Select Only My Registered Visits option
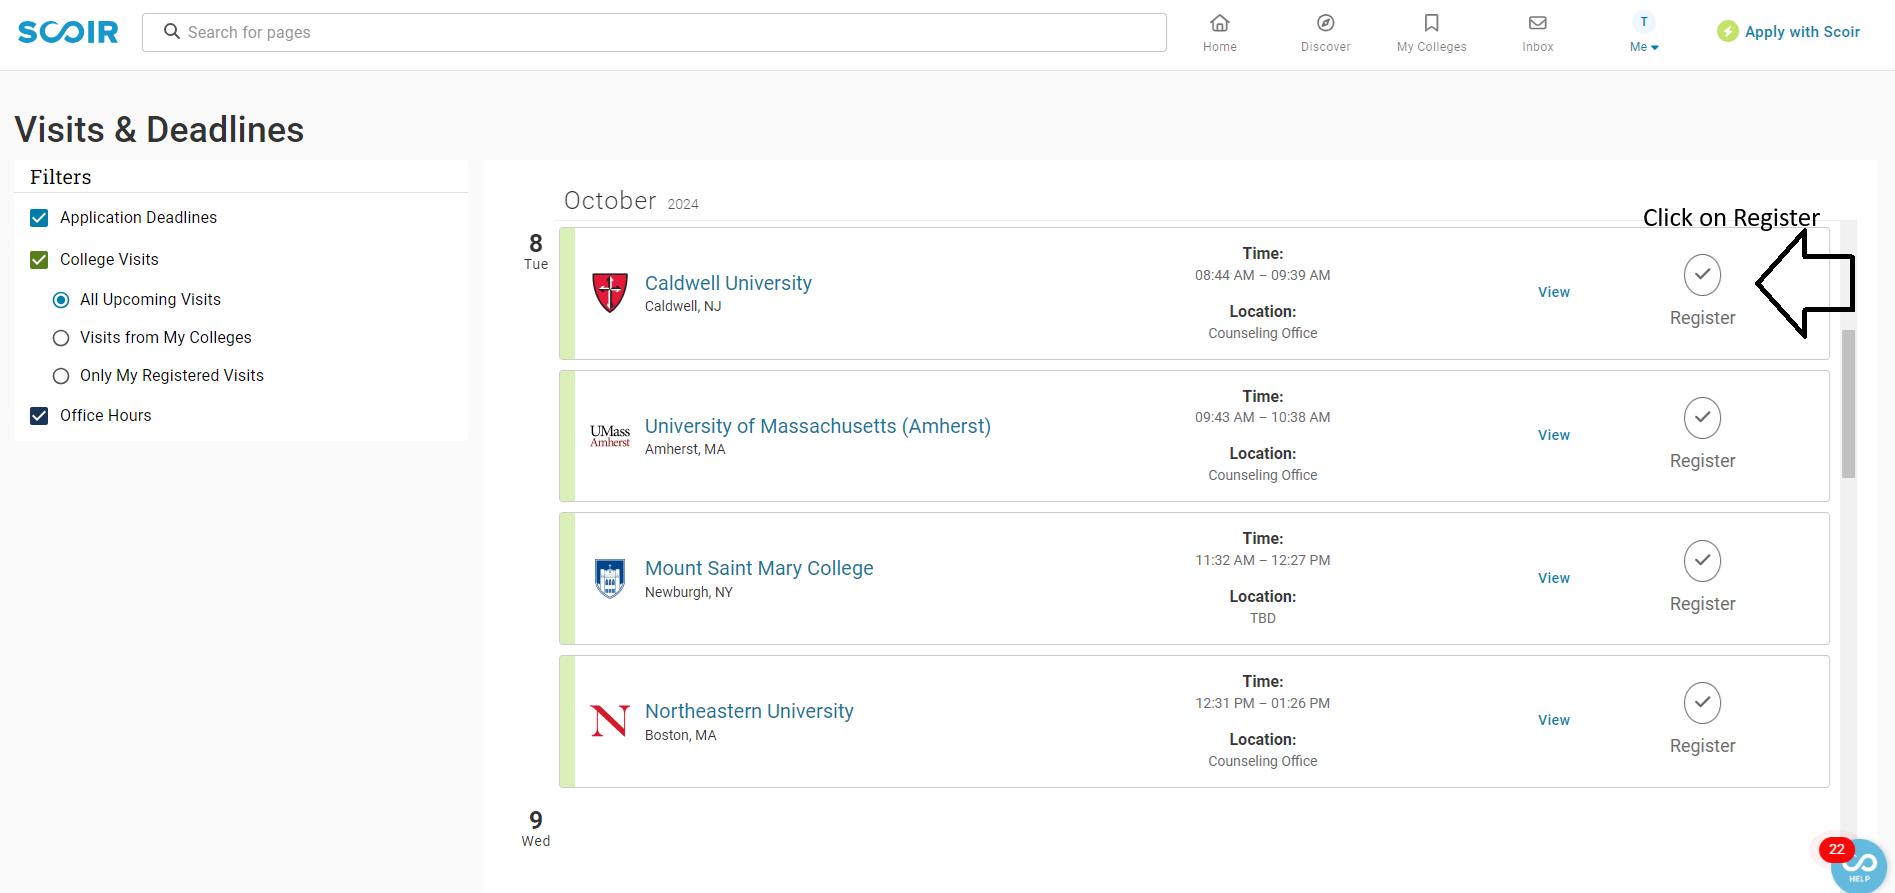The width and height of the screenshot is (1895, 893). [x=61, y=376]
